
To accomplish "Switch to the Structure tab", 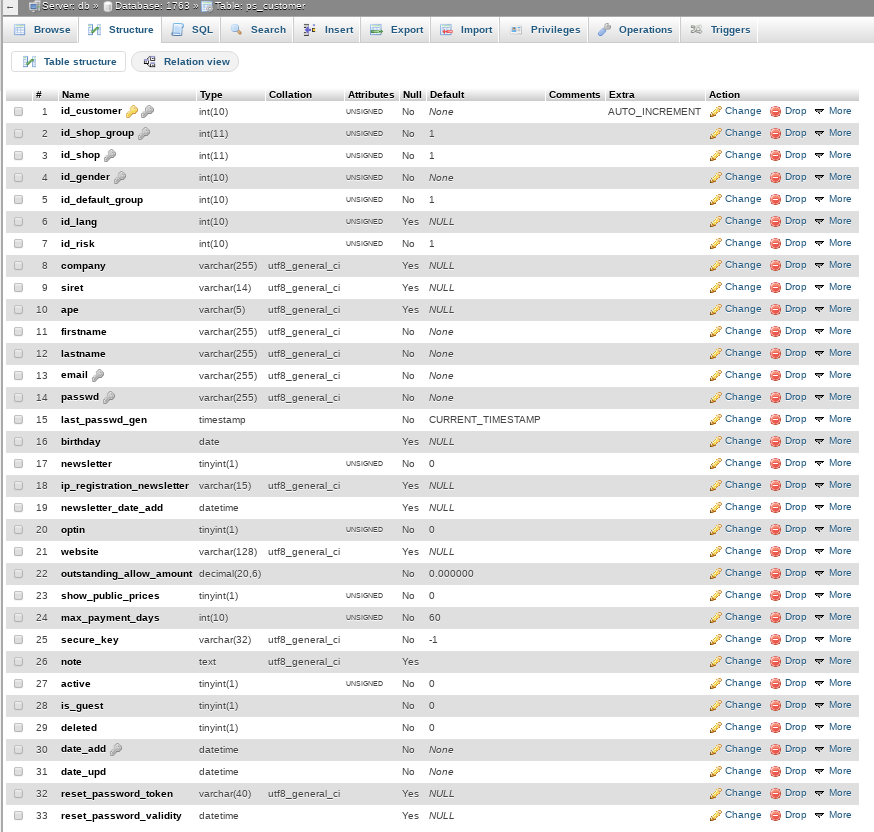I will 120,30.
